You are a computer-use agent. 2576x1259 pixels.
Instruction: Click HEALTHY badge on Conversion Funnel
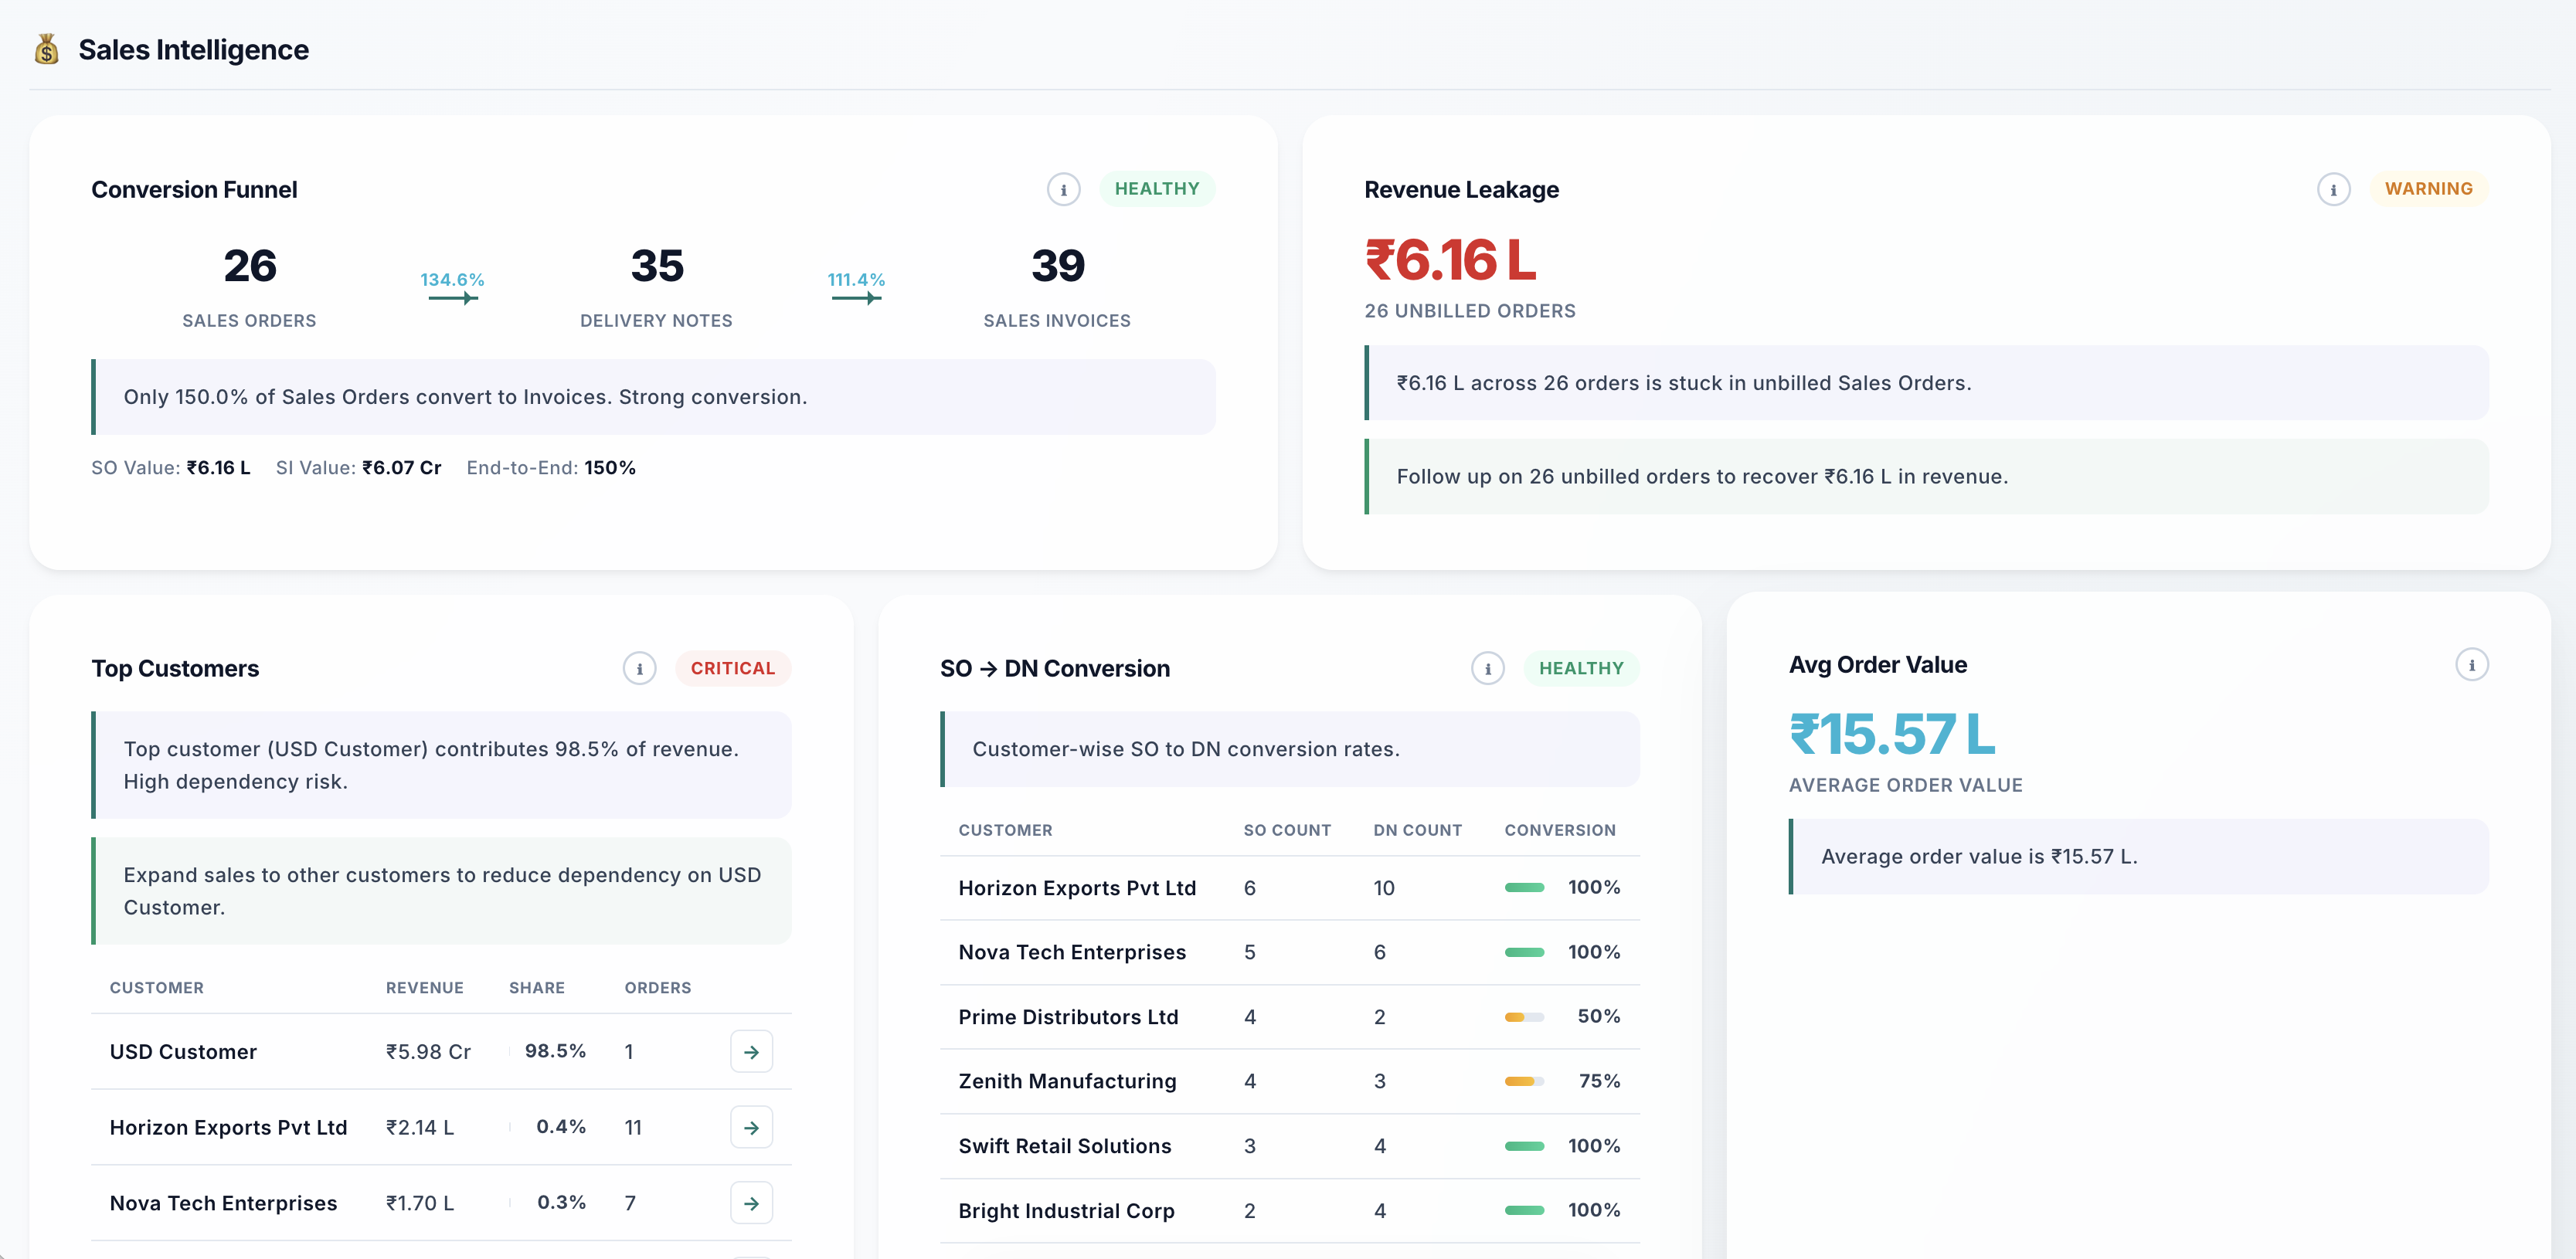tap(1157, 189)
